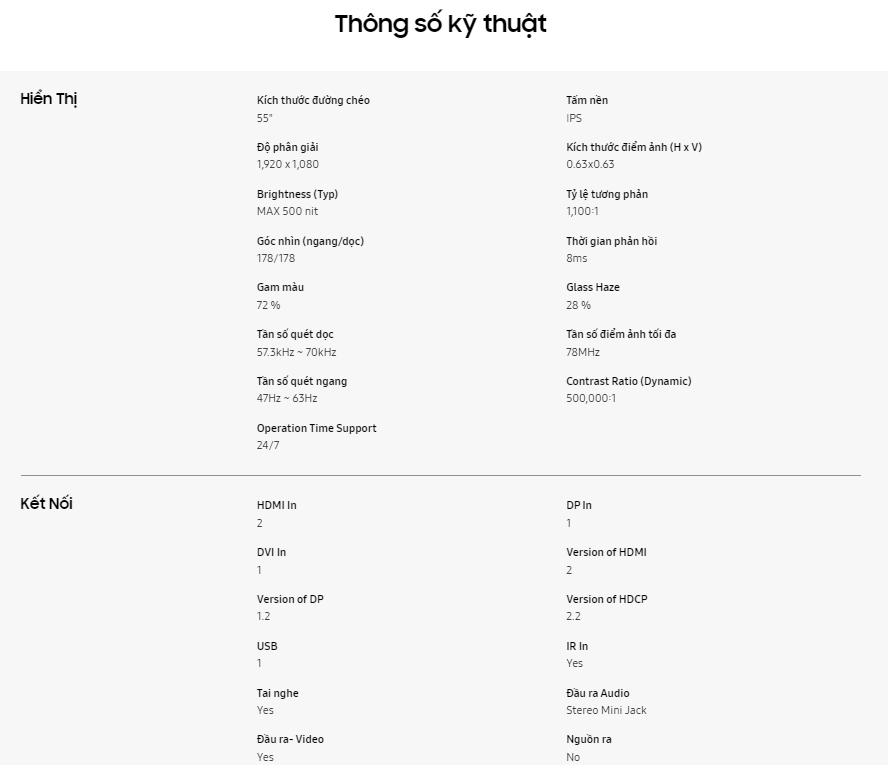Select the "Góc nhìn (ngang/dọc)" label
This screenshot has height=765, width=888.
[310, 241]
